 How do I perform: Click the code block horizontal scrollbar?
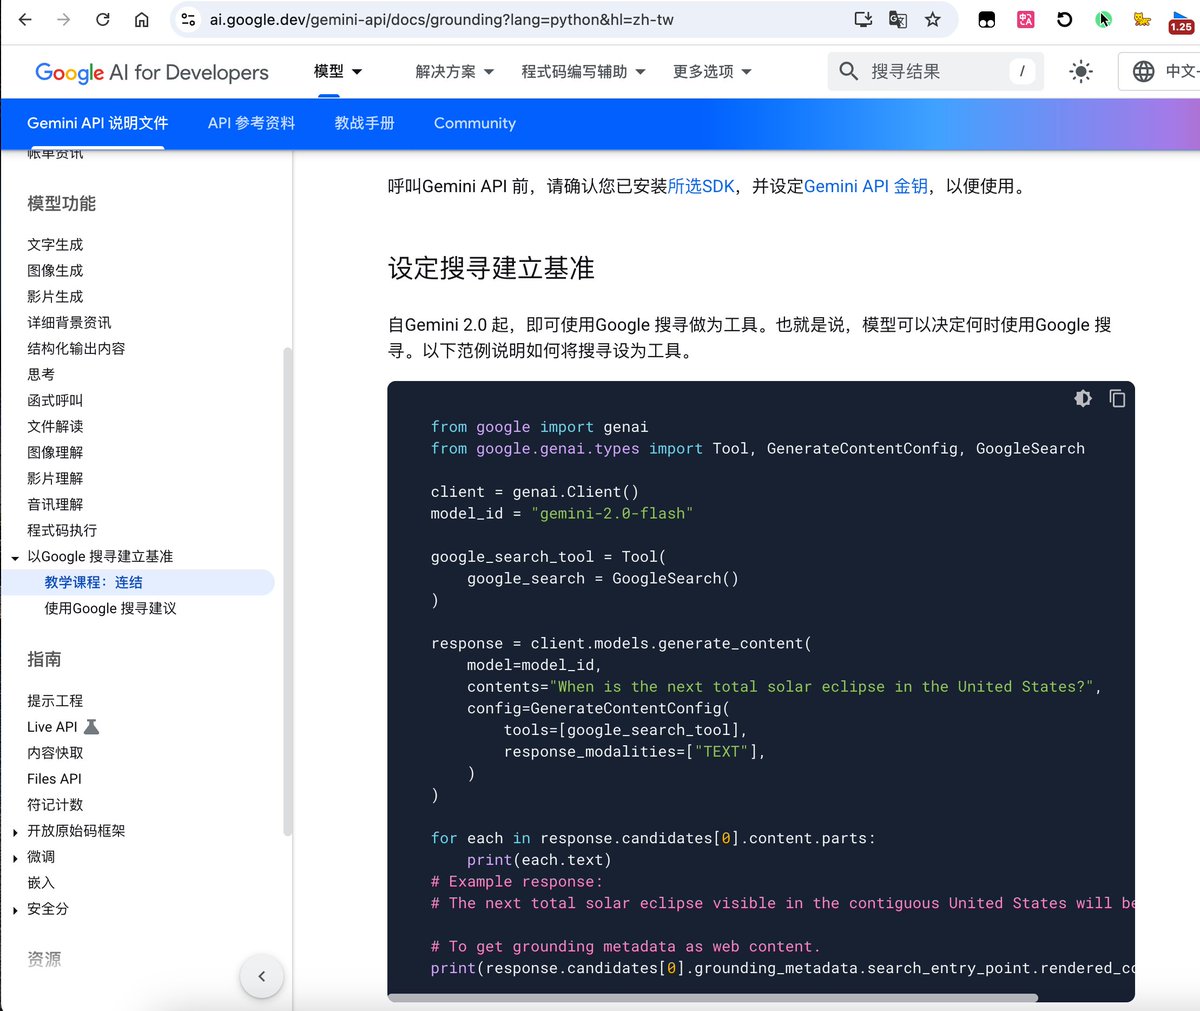tap(713, 997)
